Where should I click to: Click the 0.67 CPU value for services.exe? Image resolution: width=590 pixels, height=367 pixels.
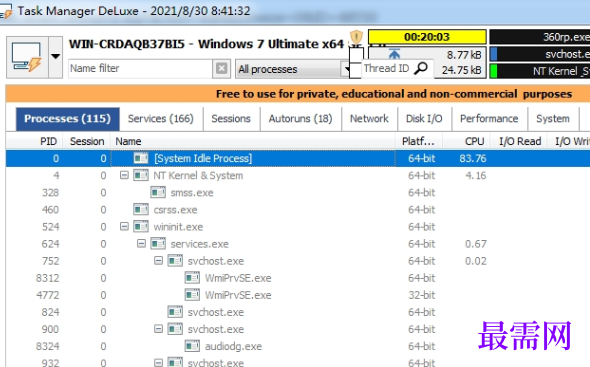[476, 244]
